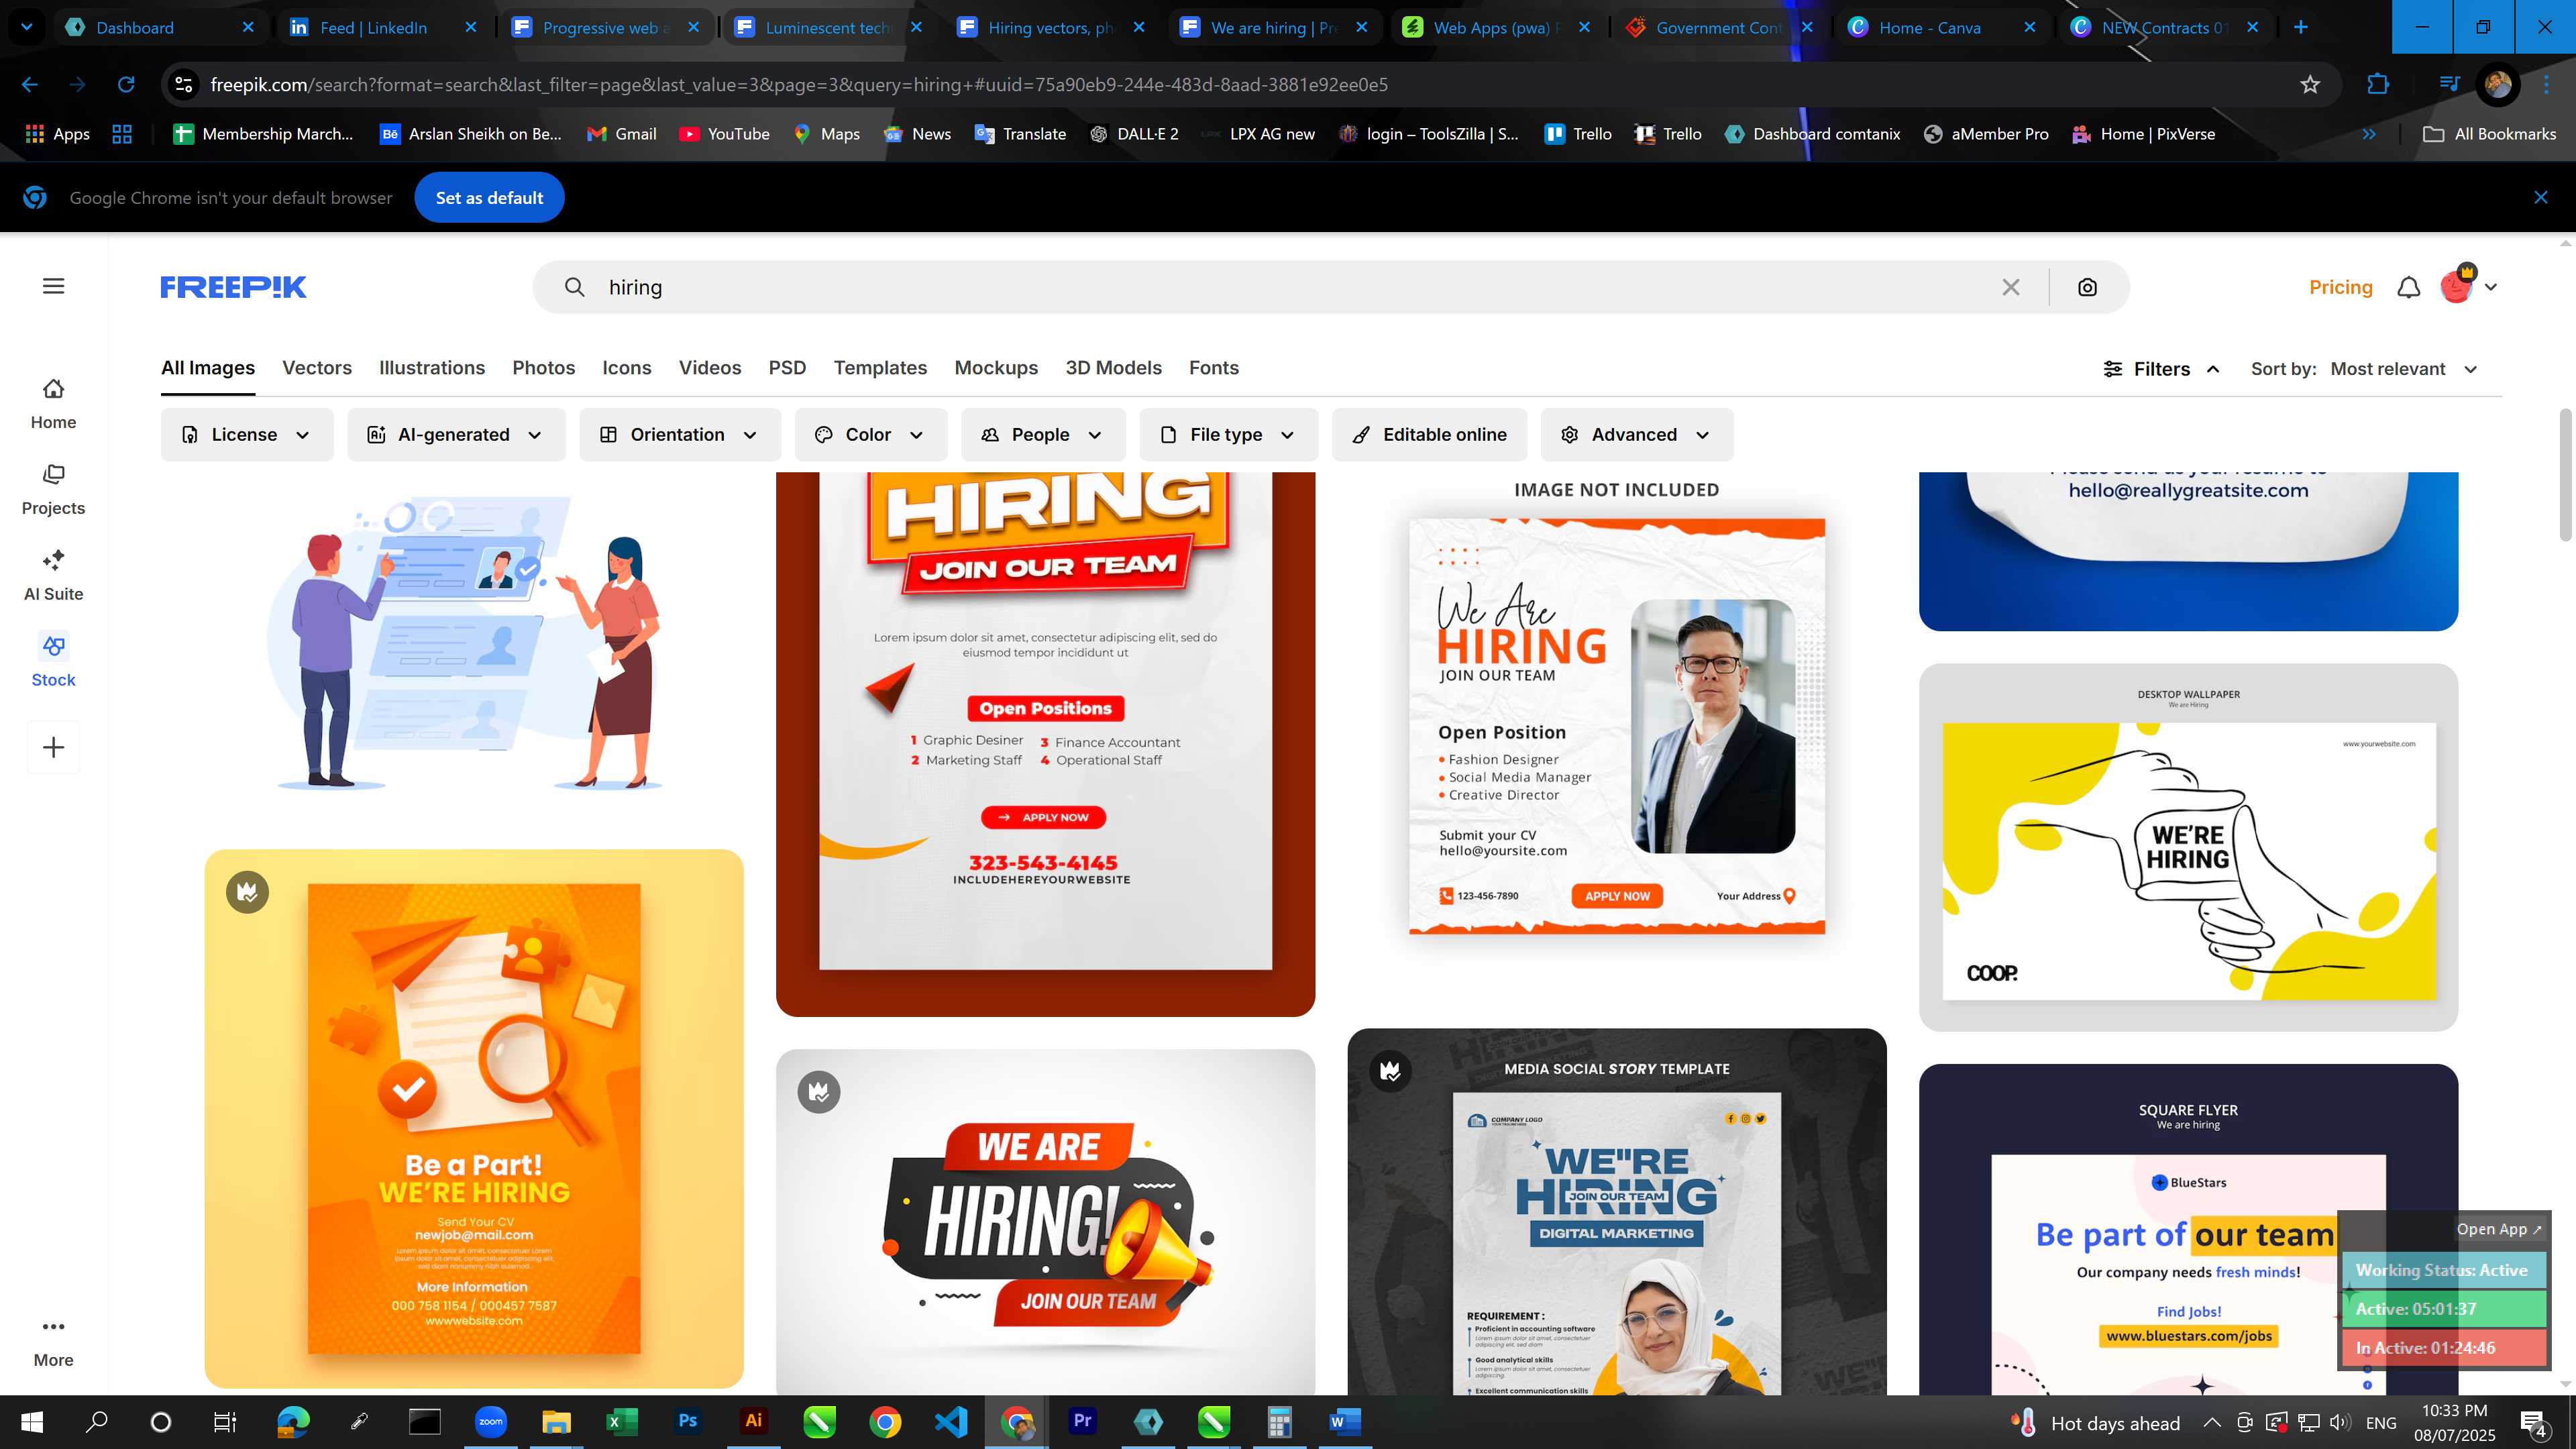Open the We're Hiring desktop wallpaper image
2576x1449 pixels.
pos(2188,848)
